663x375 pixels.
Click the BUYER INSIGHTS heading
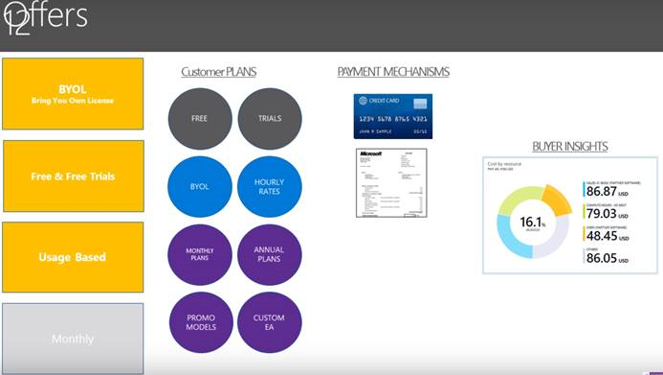(570, 146)
